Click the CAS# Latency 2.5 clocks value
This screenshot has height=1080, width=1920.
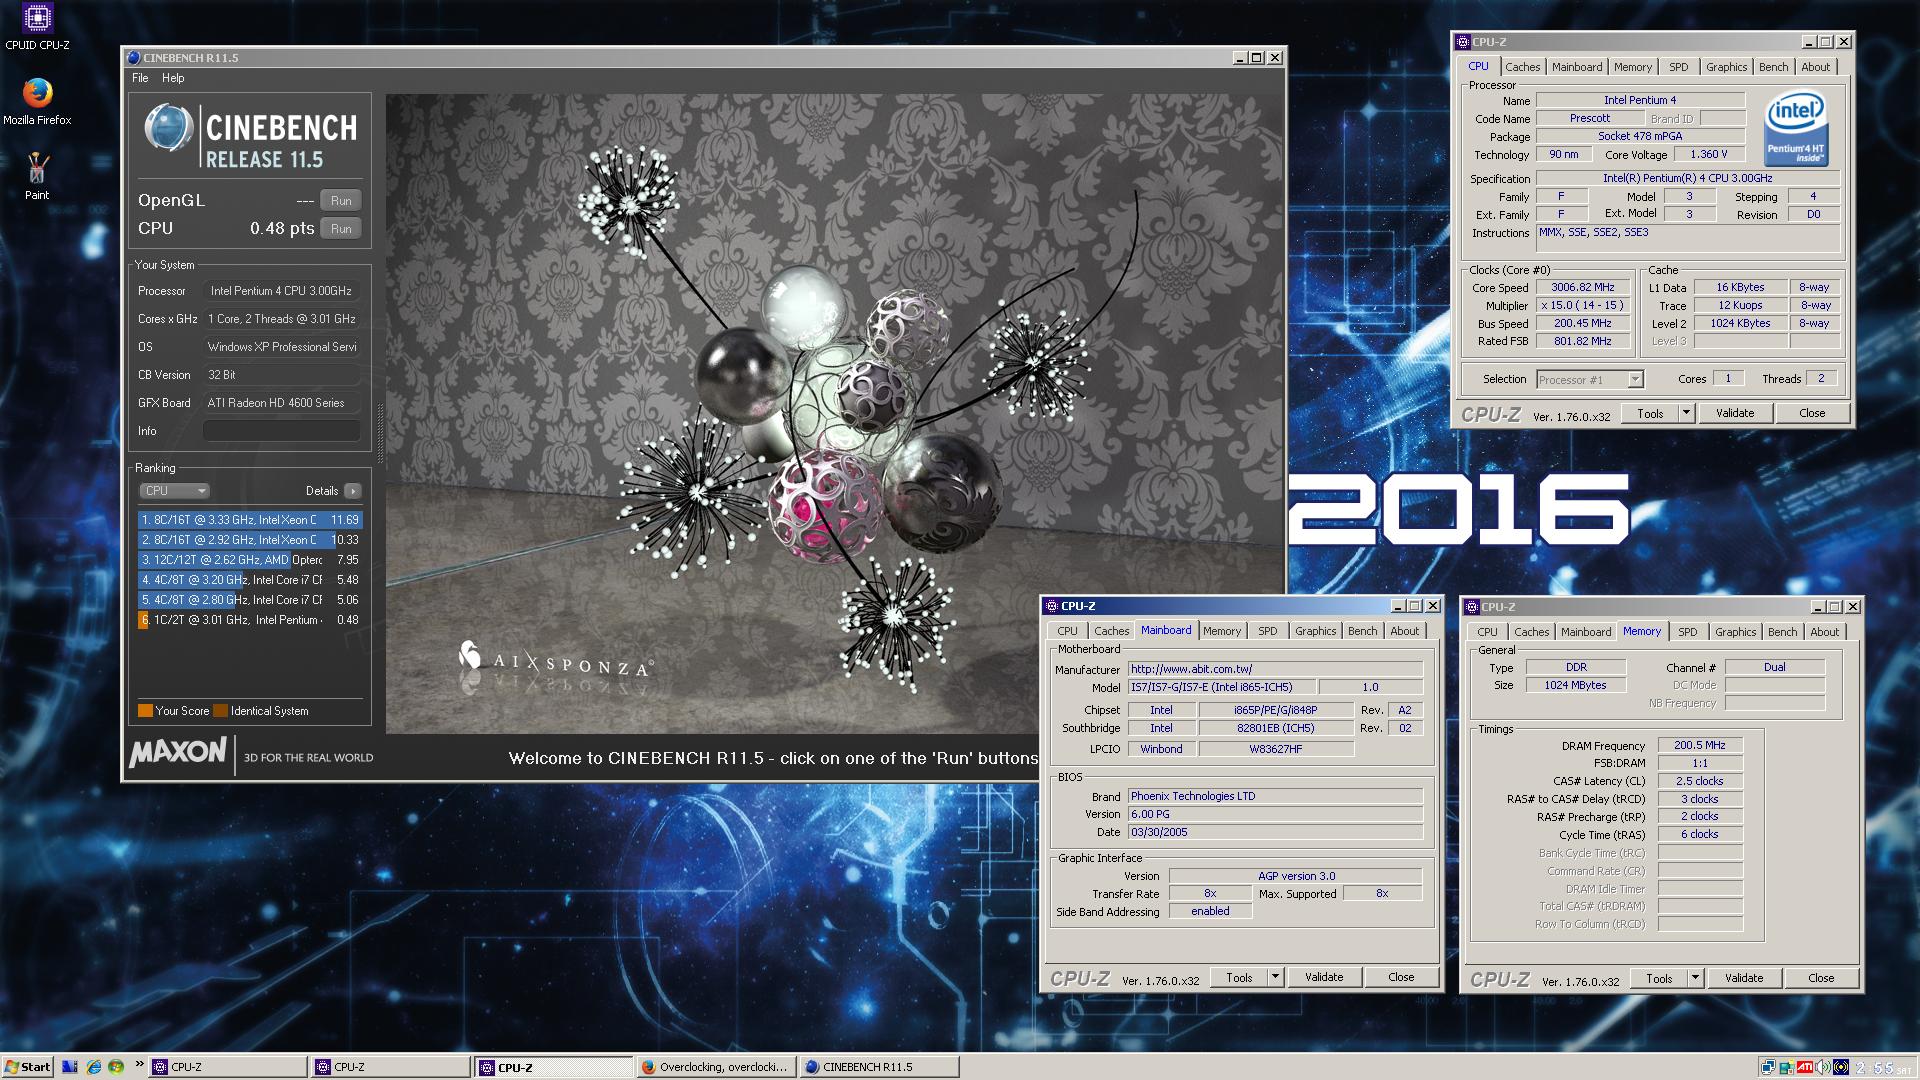1700,781
